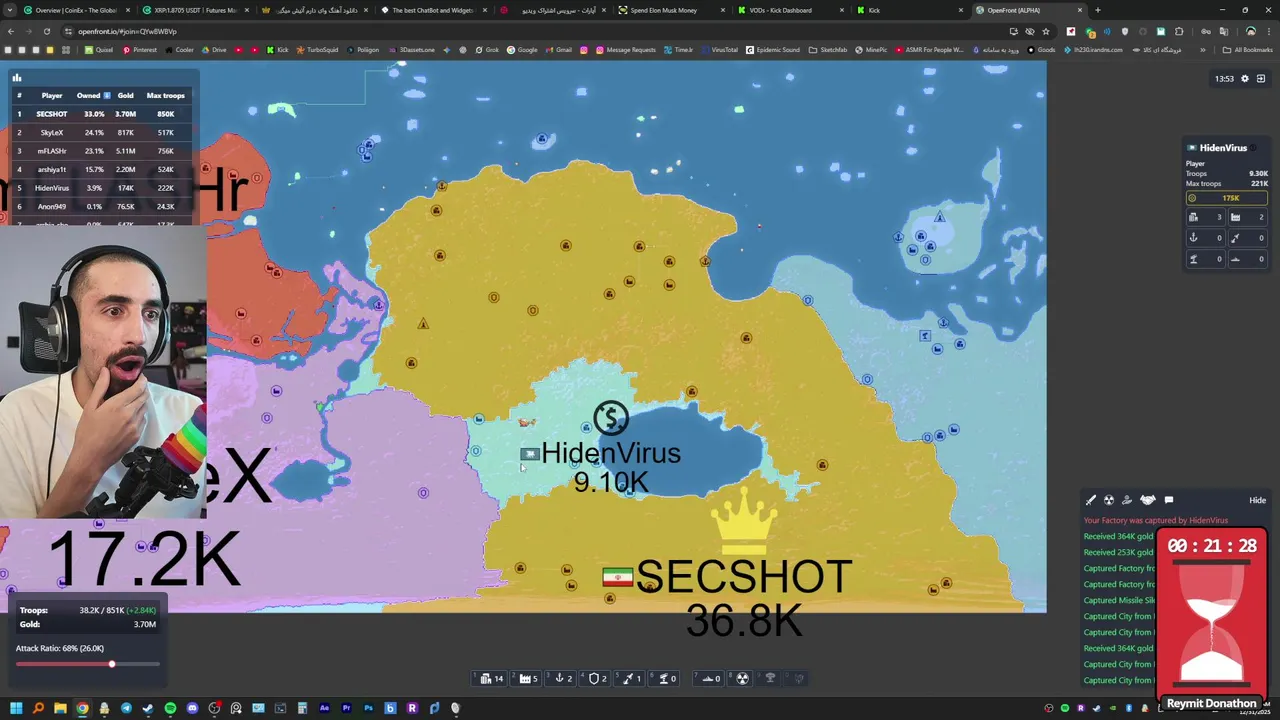Open Discord from the taskbar

[x=192, y=708]
